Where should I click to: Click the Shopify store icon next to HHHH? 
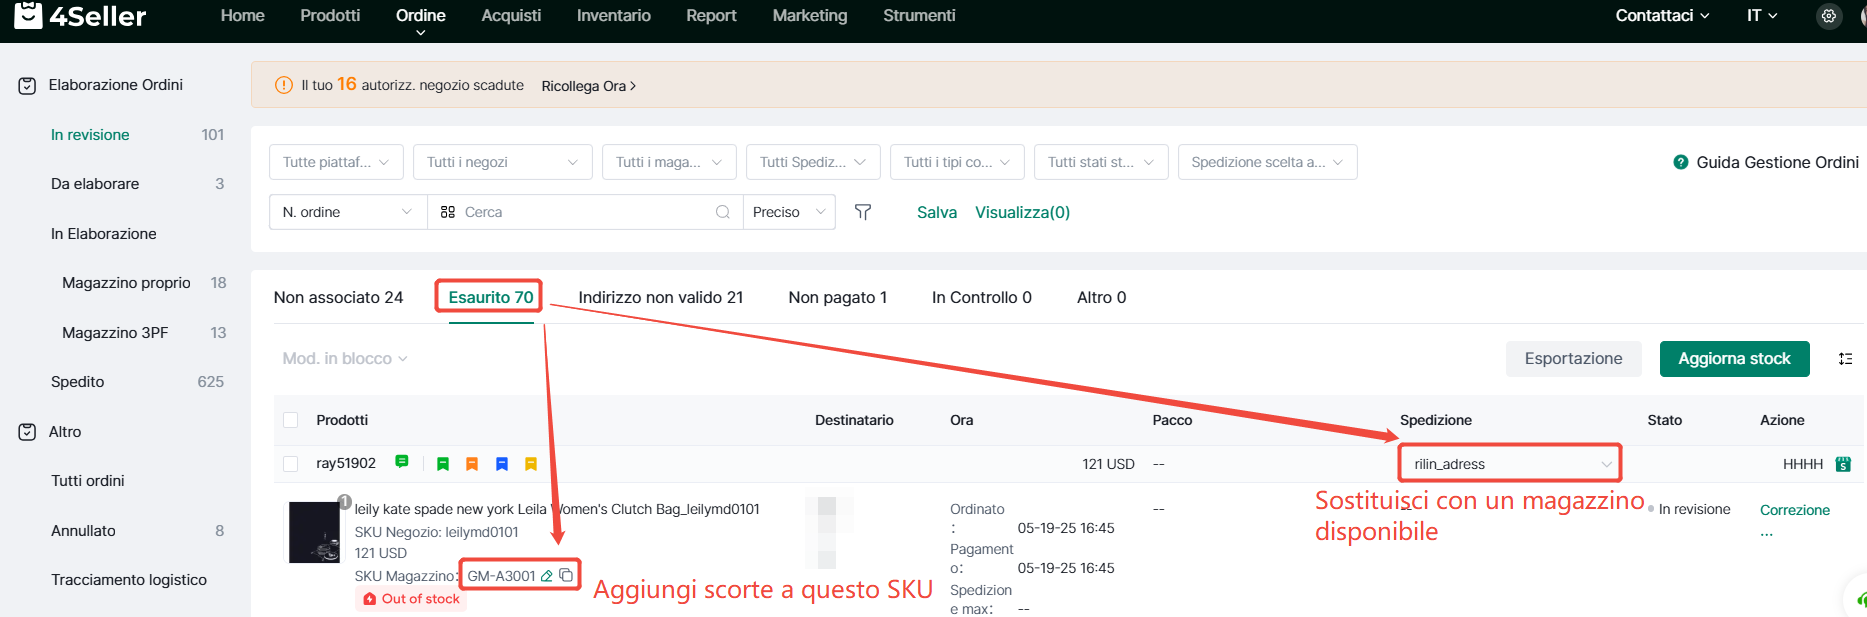click(x=1843, y=464)
